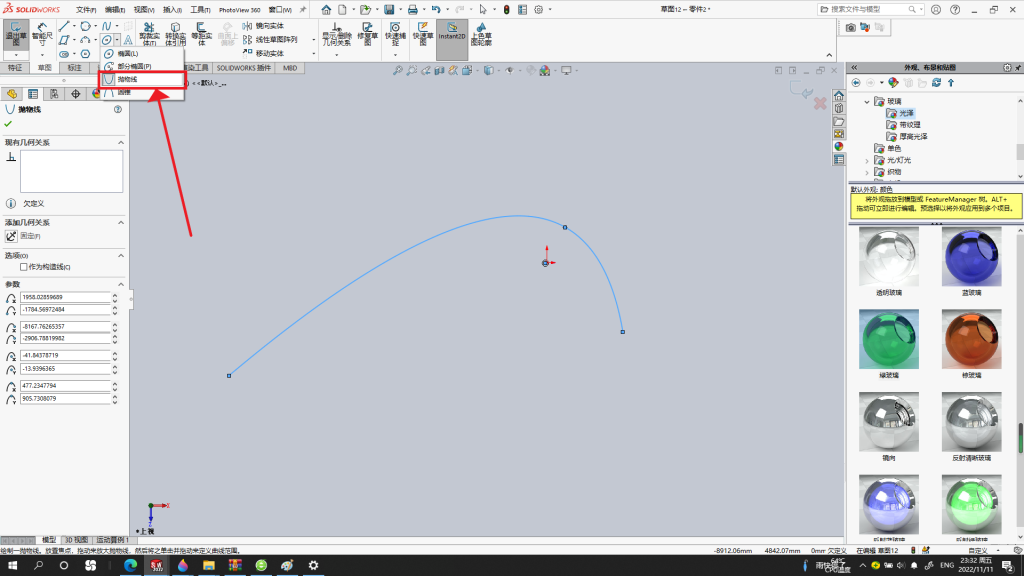Open the Windows Start menu
This screenshot has width=1024, height=576.
[12, 565]
